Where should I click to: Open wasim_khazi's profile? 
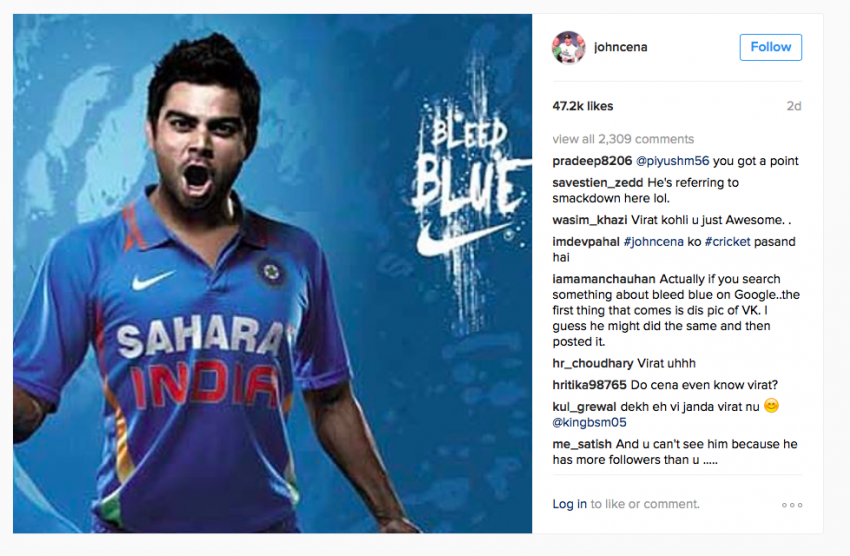click(590, 220)
